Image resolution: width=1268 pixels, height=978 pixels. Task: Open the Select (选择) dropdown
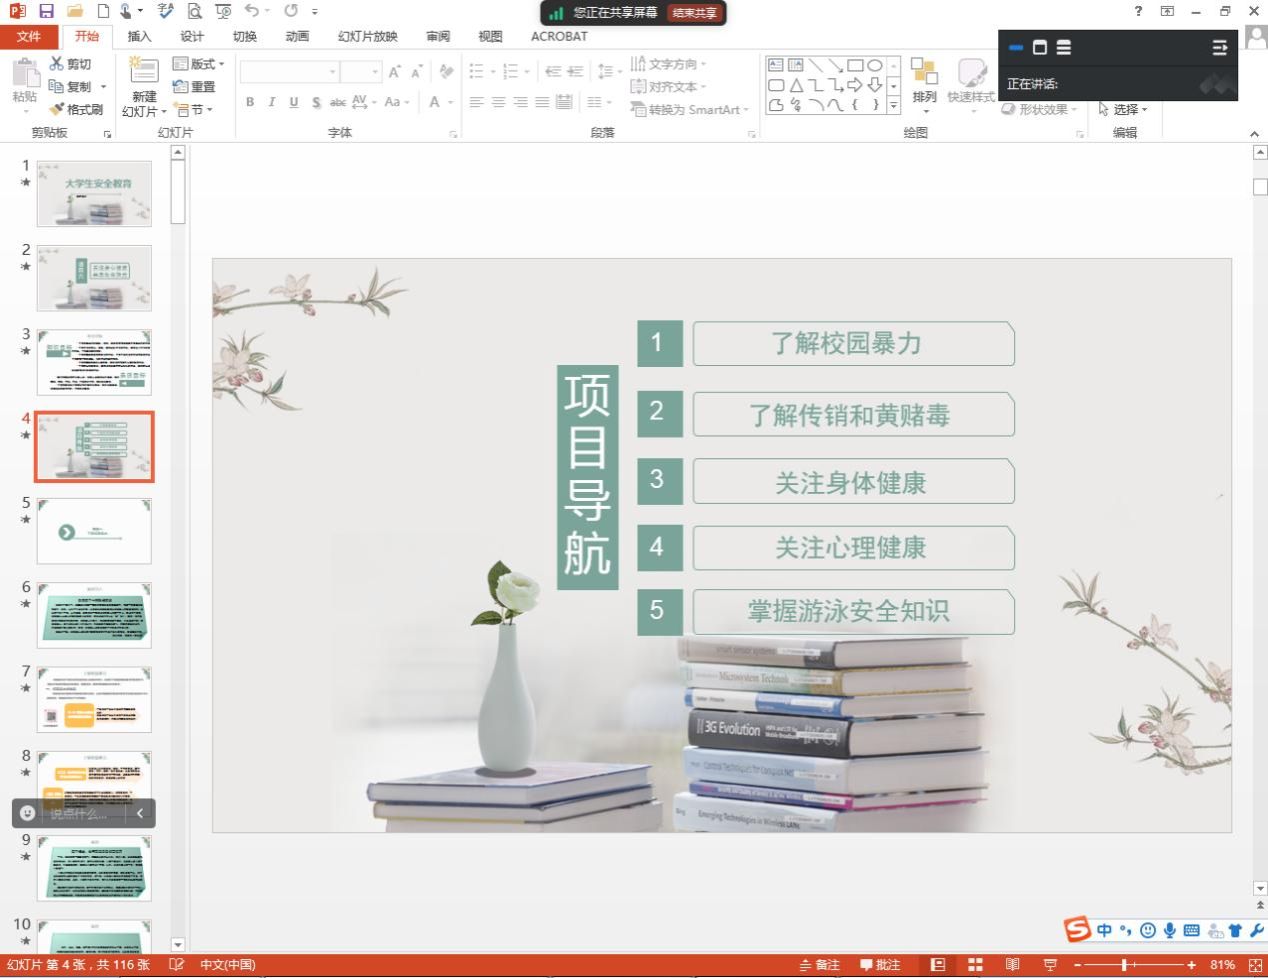1124,109
